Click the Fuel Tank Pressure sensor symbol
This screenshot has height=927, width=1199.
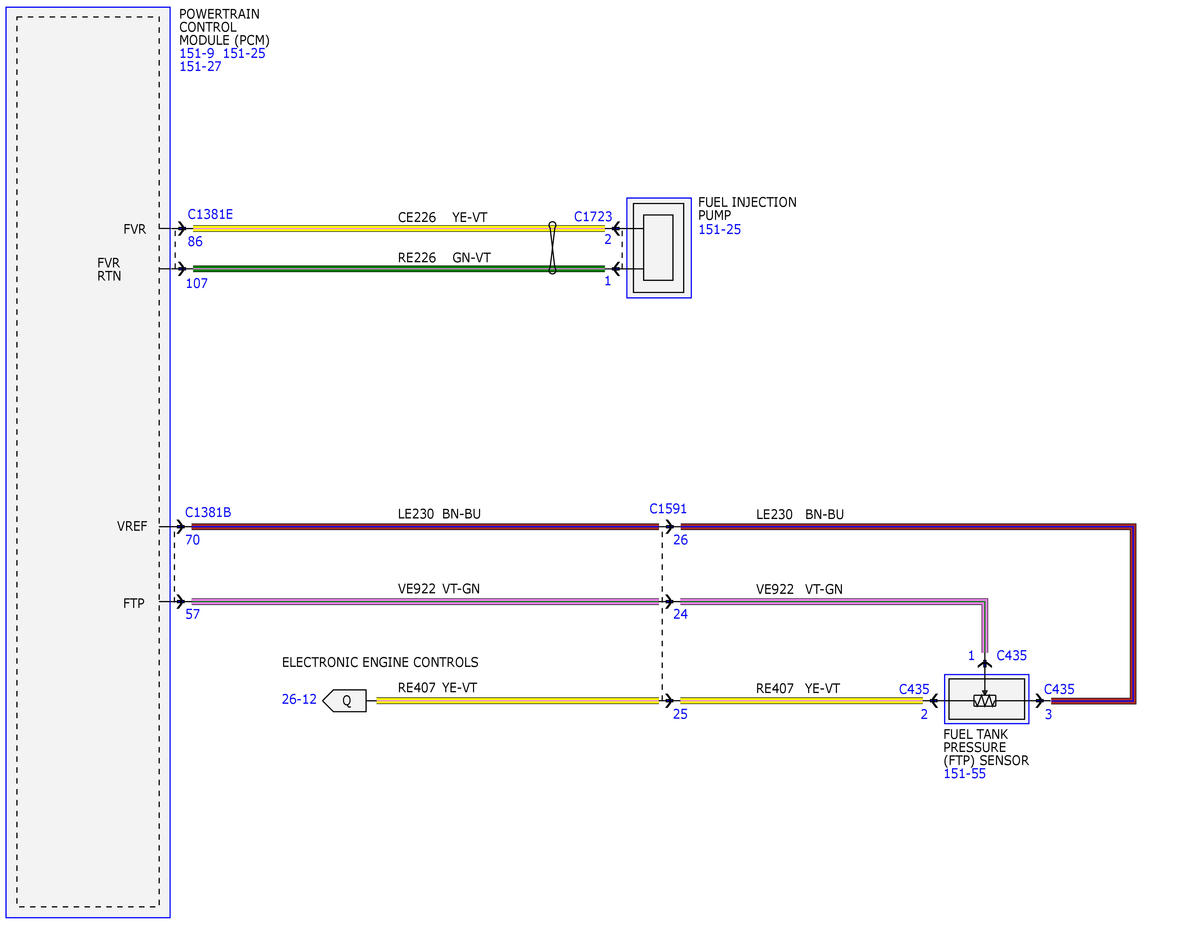986,699
